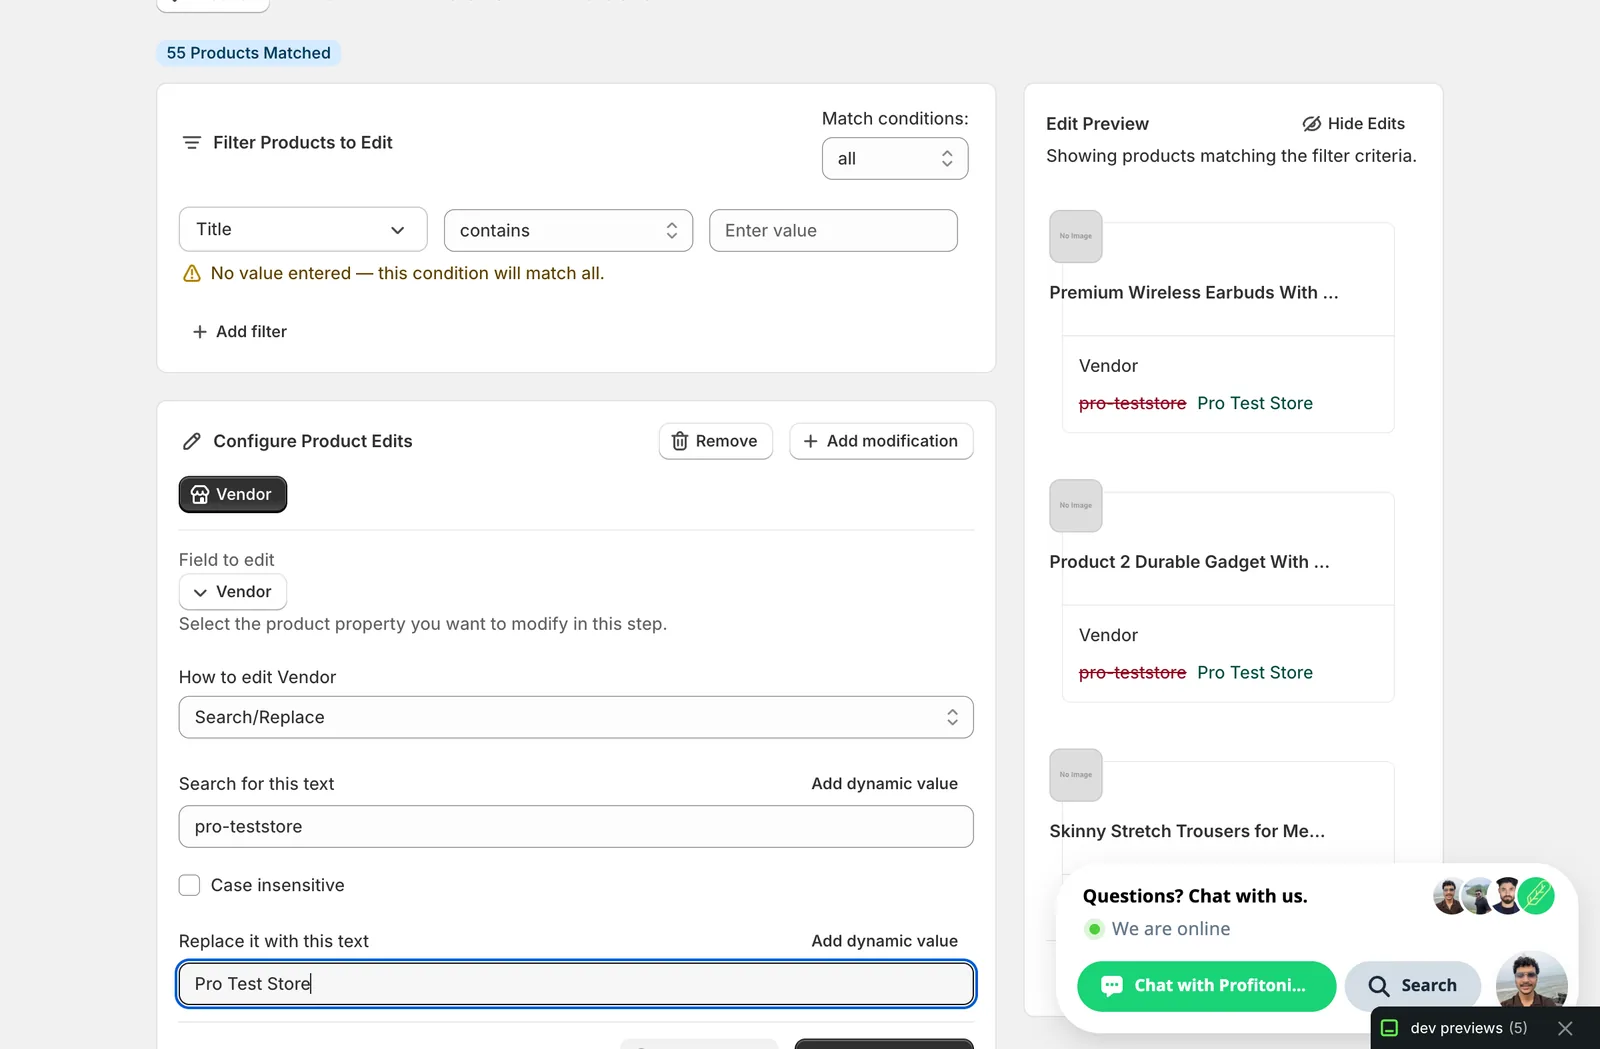Click the Enter value filter input

[833, 230]
